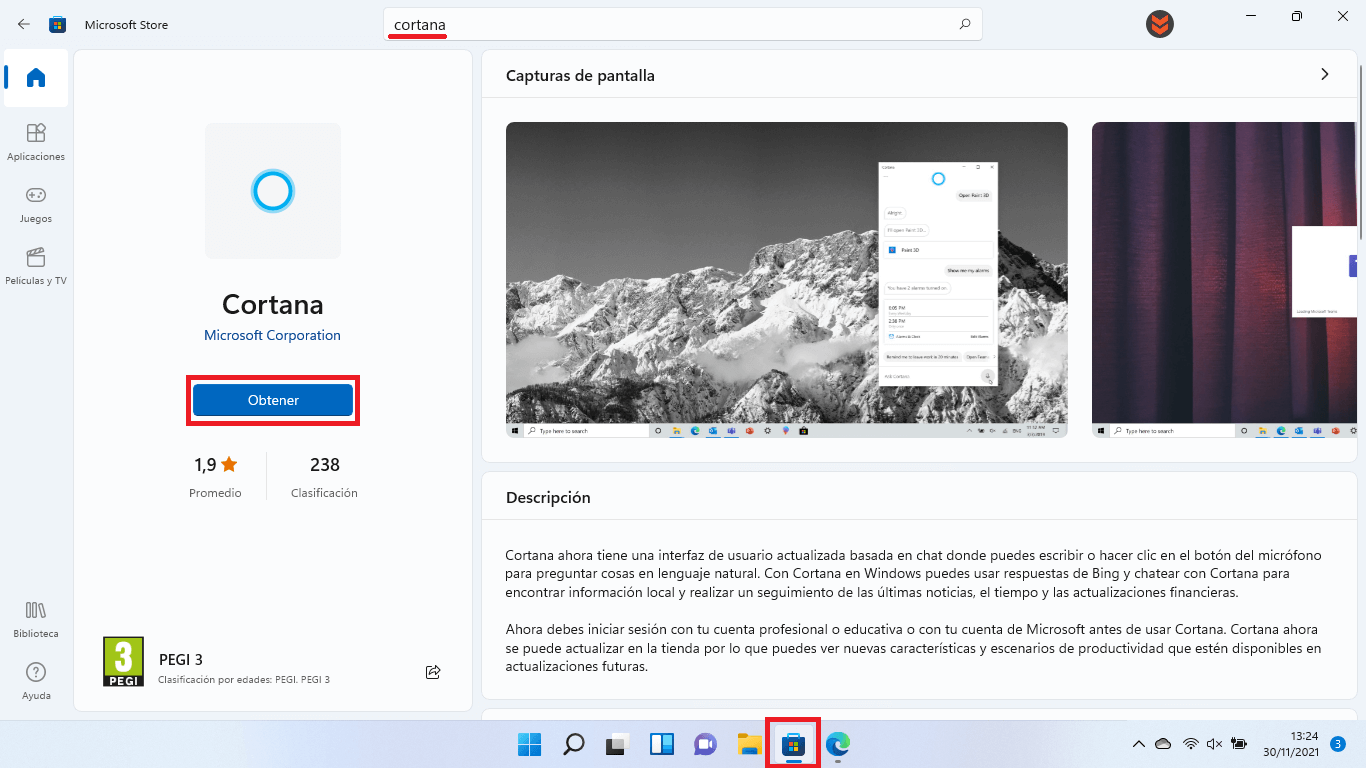This screenshot has width=1366, height=768.
Task: Click Microsoft Store taskbar icon
Action: click(x=794, y=744)
